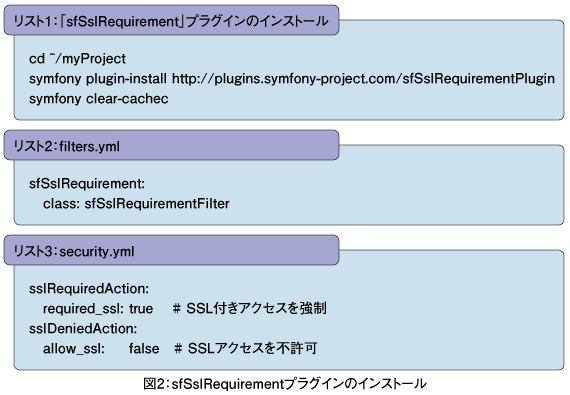This screenshot has height=395, width=570.
Task: Click the figure caption 図2 text
Action: click(285, 384)
